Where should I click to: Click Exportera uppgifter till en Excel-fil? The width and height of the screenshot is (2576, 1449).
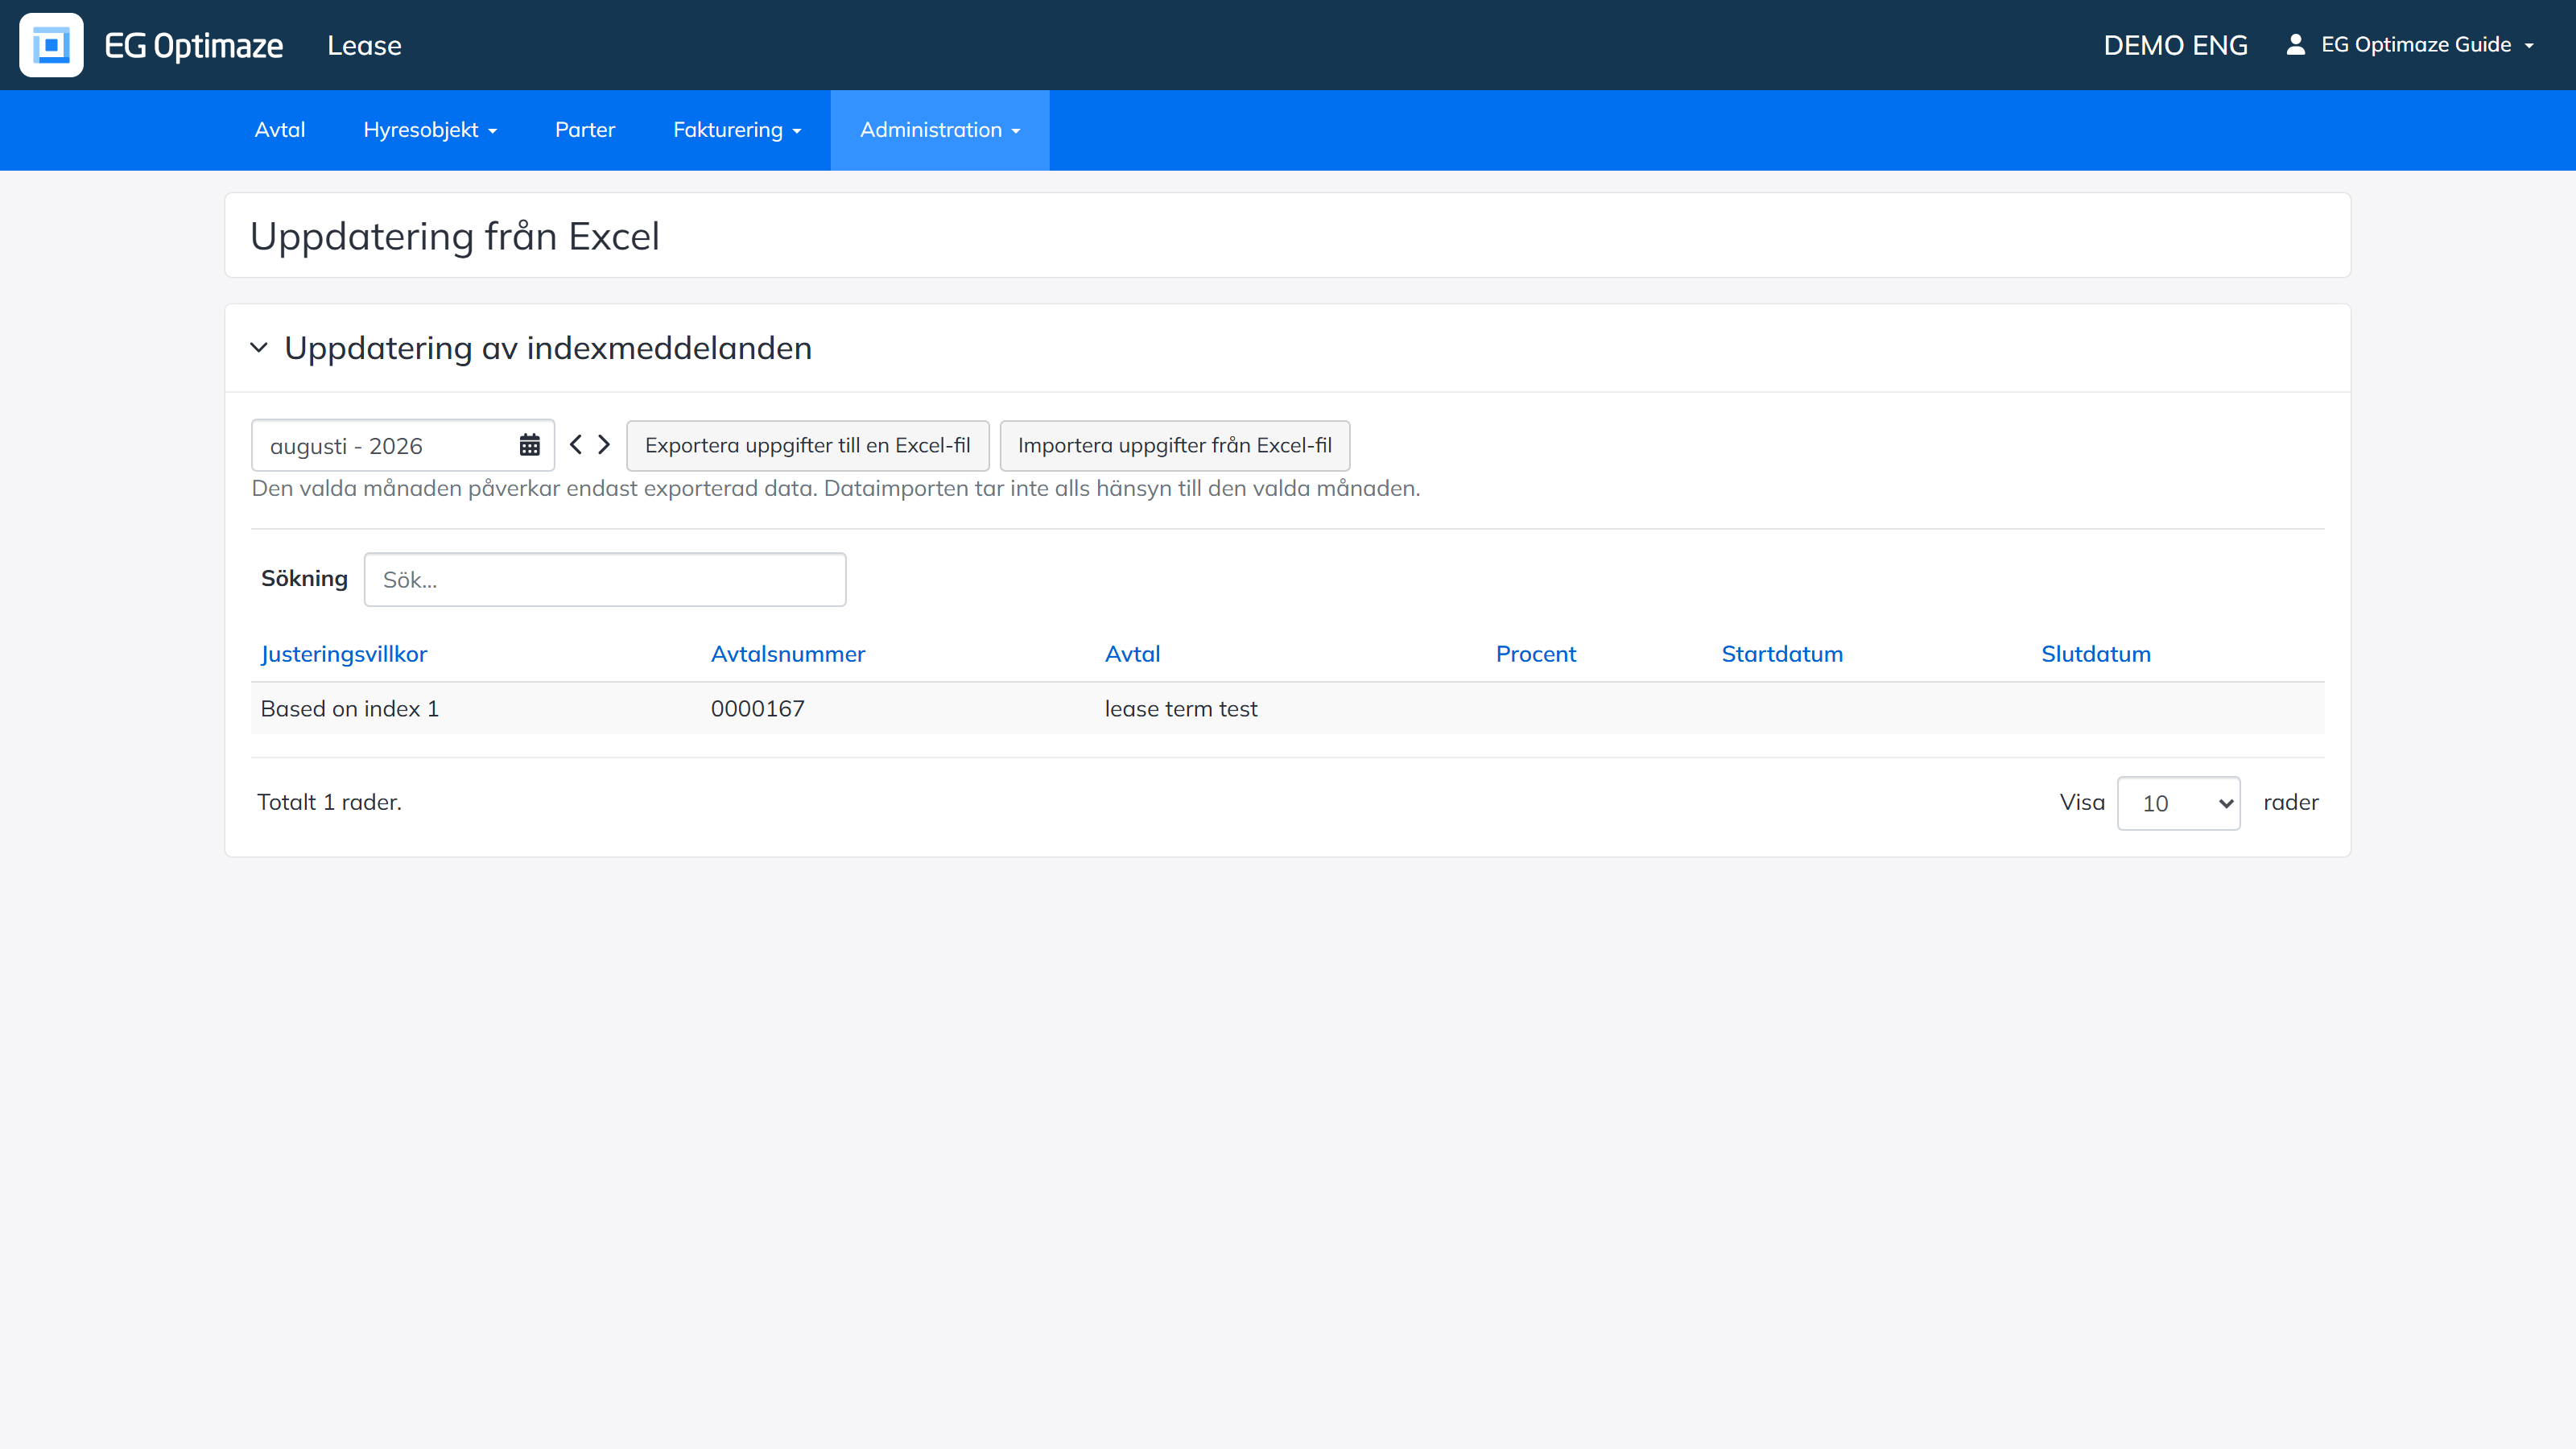click(x=807, y=445)
